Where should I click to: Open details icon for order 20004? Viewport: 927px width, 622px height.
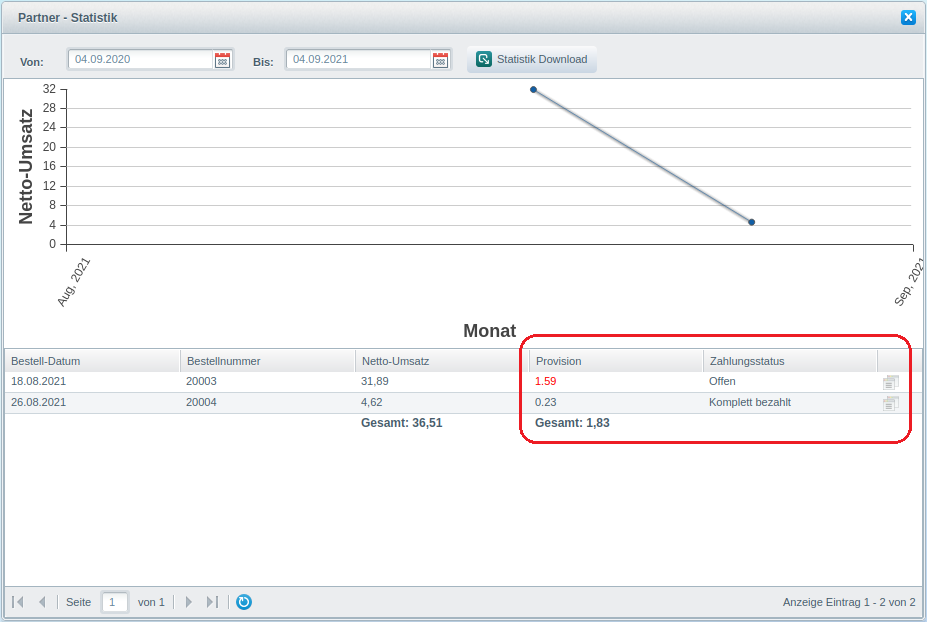coord(890,402)
